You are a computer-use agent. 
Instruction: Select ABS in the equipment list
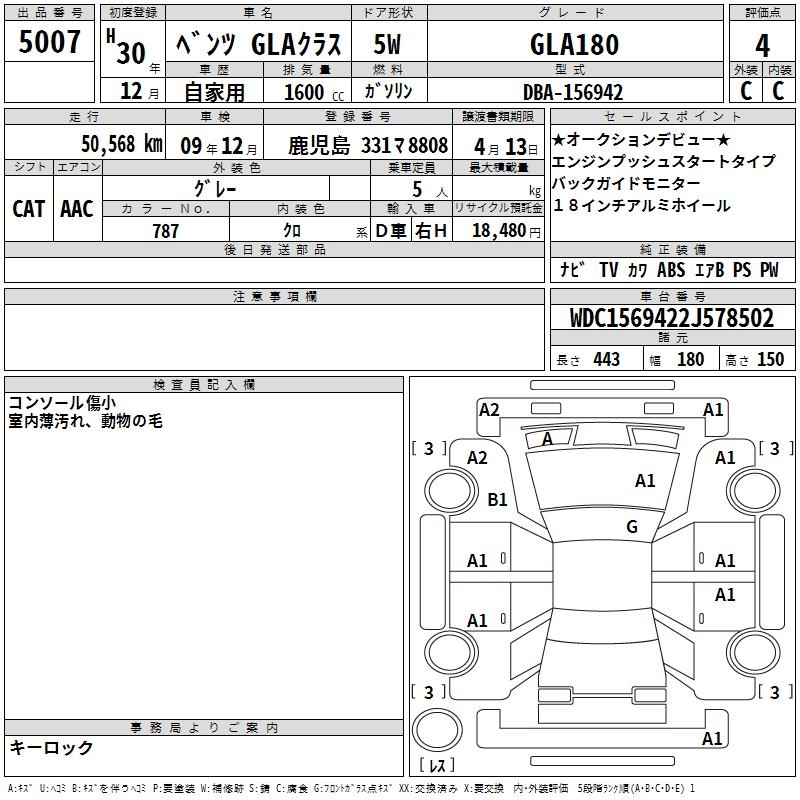[672, 269]
